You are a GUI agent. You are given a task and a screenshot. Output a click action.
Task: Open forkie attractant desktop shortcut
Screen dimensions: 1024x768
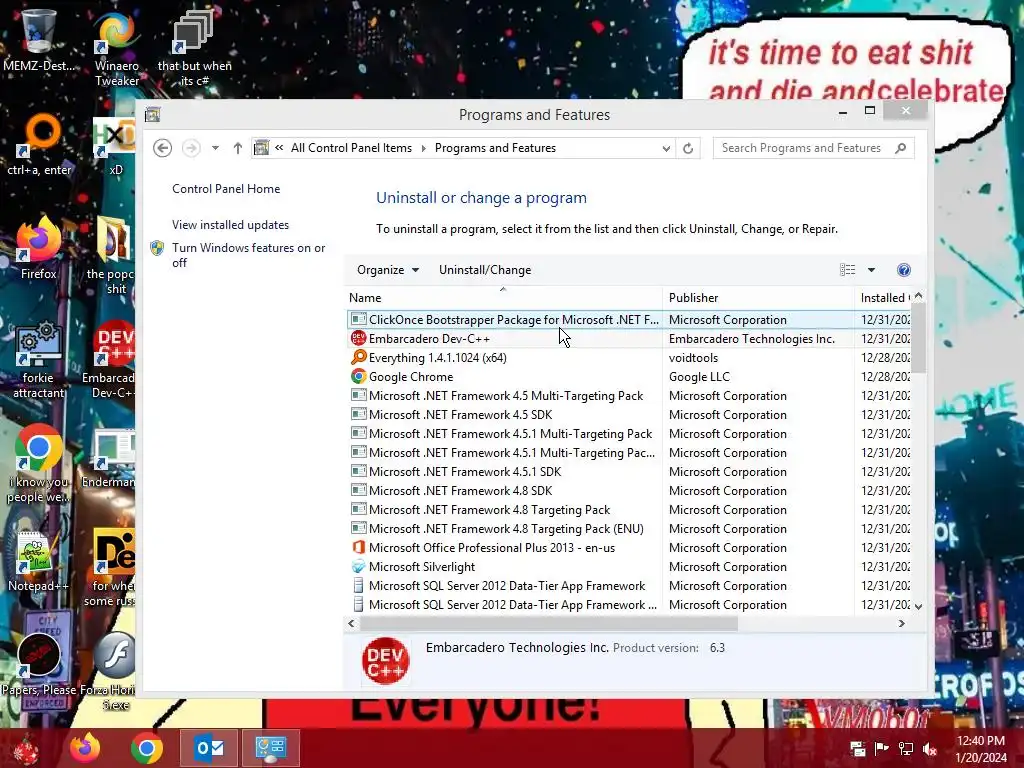pyautogui.click(x=39, y=360)
